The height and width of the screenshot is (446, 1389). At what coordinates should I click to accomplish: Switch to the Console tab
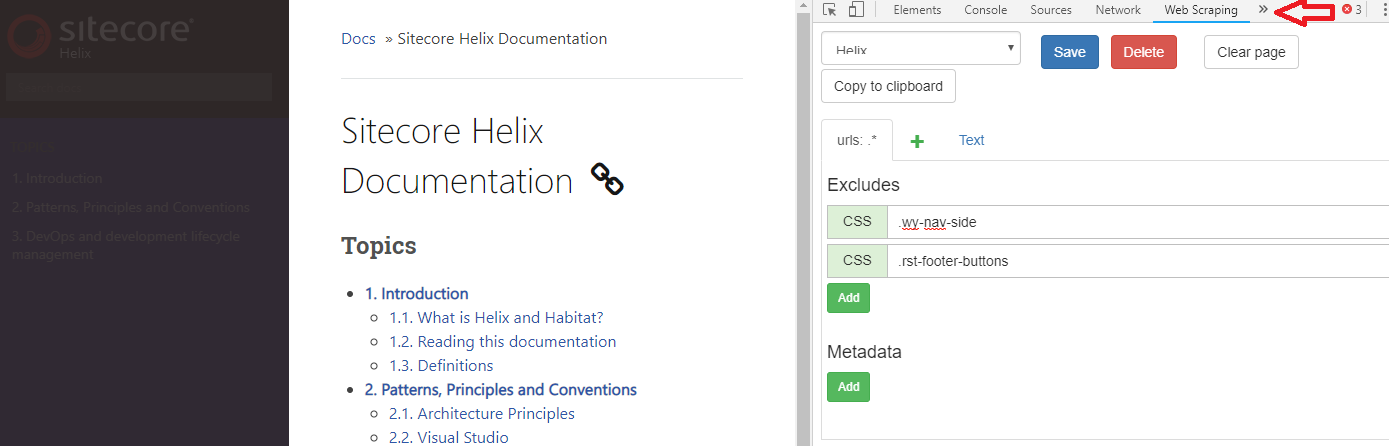coord(985,10)
